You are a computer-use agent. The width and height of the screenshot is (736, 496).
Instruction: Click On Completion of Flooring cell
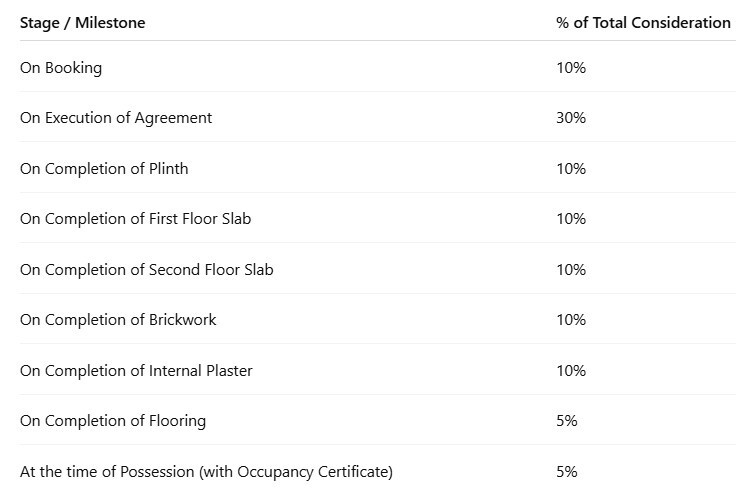[x=113, y=421]
